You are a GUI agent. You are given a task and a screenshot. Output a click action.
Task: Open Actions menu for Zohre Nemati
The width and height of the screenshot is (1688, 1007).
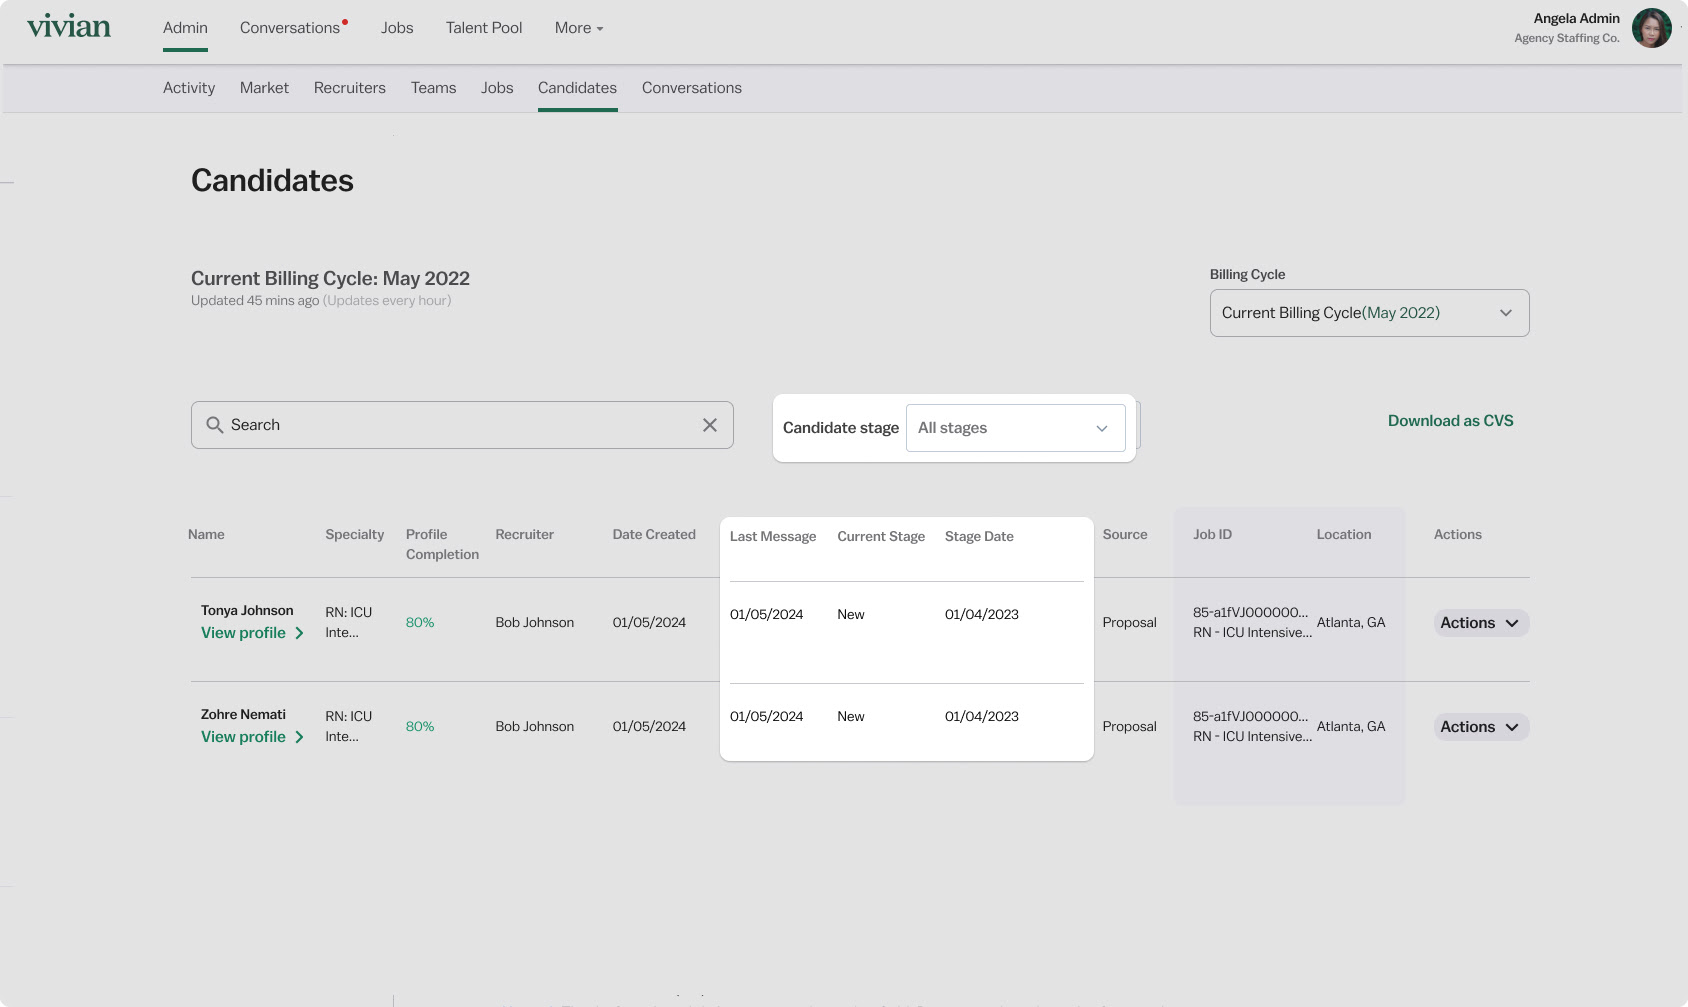(1480, 727)
